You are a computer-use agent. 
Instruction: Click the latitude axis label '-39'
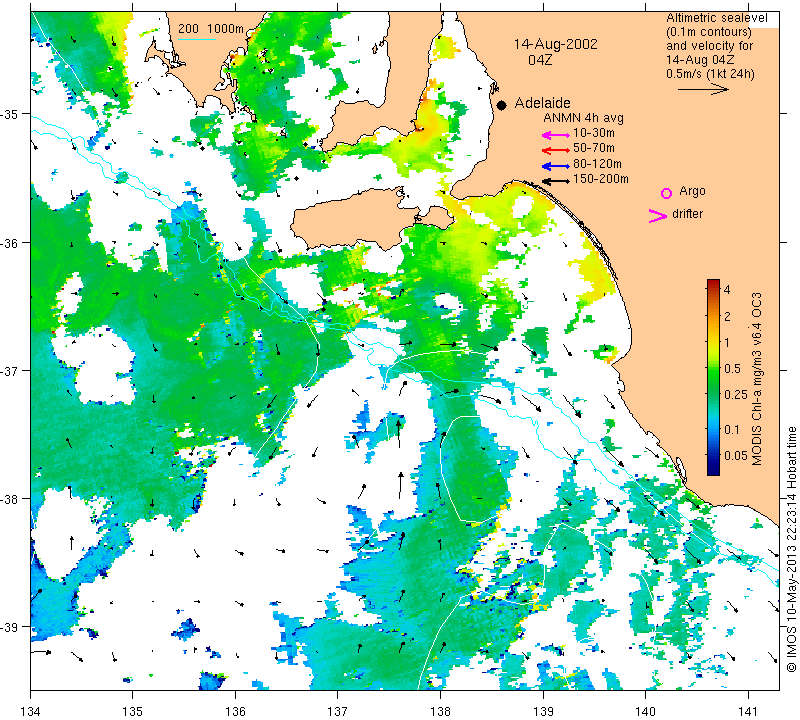[10, 627]
